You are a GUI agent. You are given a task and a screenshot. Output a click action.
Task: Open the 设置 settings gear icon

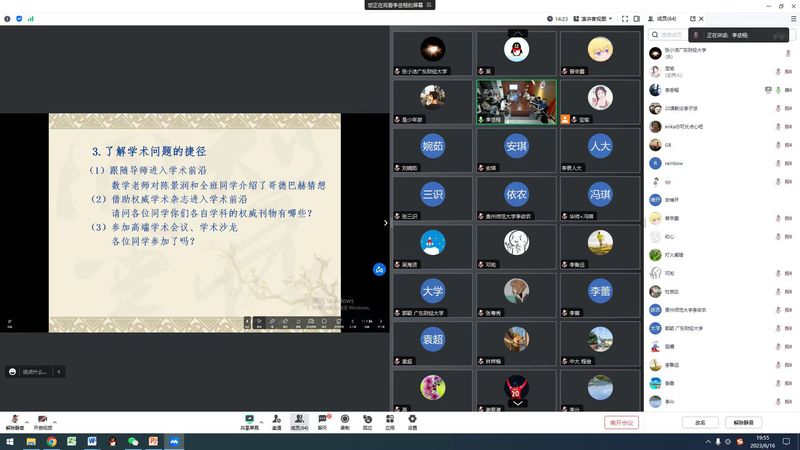[412, 419]
